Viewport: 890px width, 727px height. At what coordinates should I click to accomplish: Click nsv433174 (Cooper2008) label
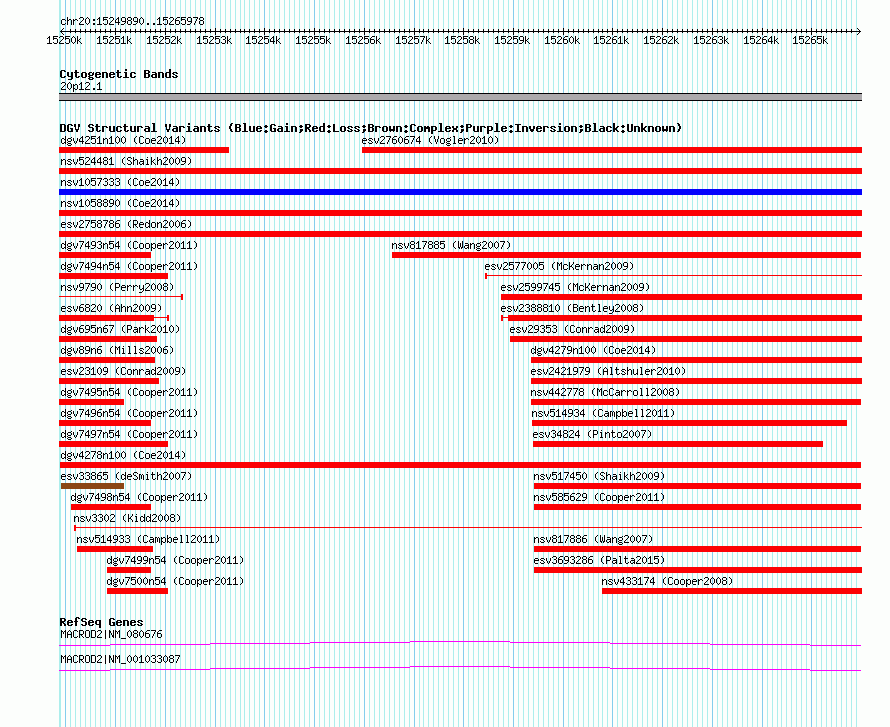667,581
